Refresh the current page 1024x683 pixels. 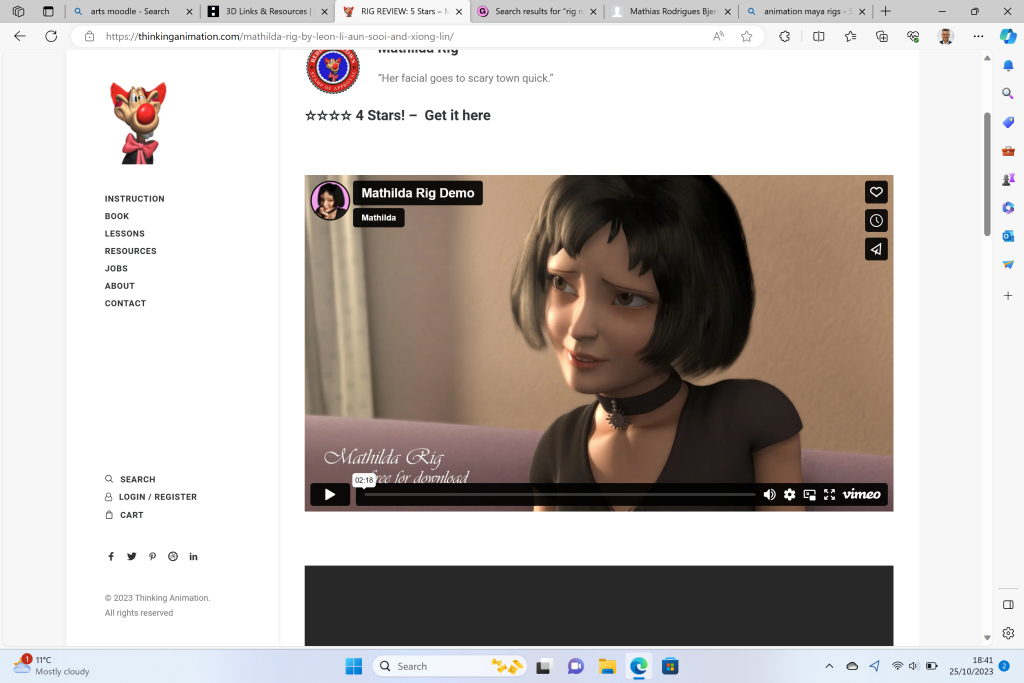(51, 37)
